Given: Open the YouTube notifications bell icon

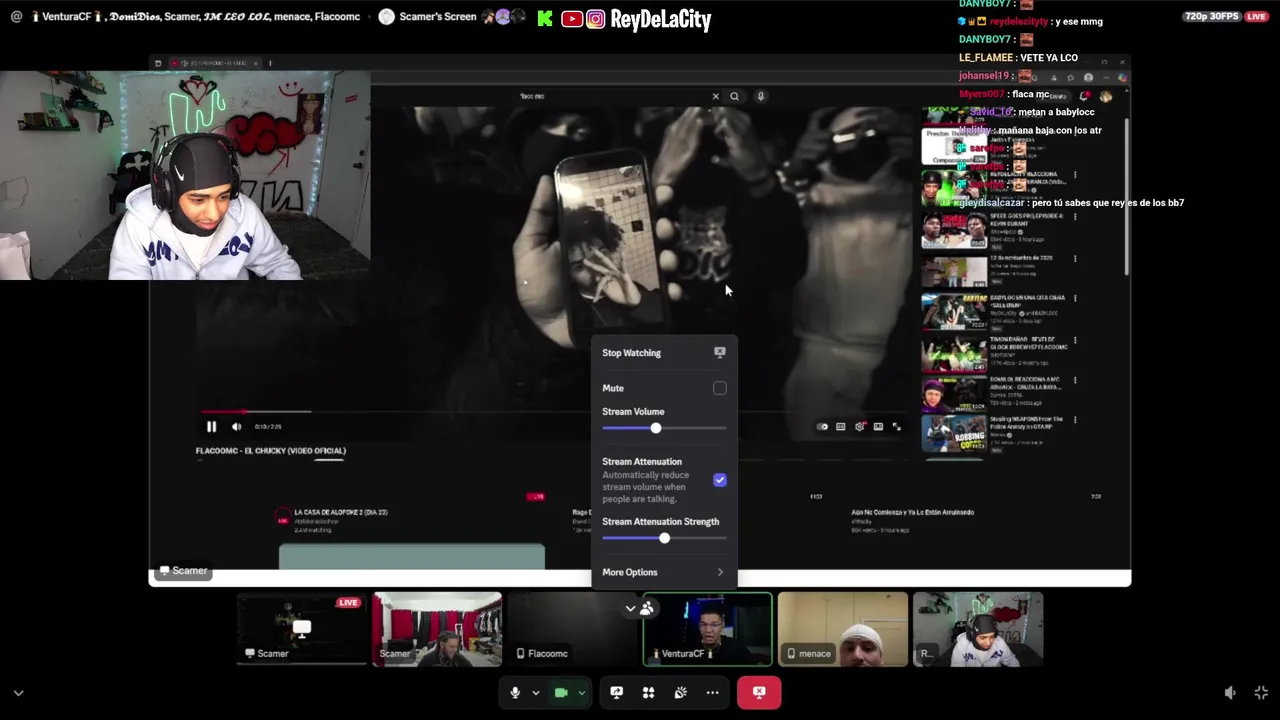Looking at the screenshot, I should [x=1085, y=96].
